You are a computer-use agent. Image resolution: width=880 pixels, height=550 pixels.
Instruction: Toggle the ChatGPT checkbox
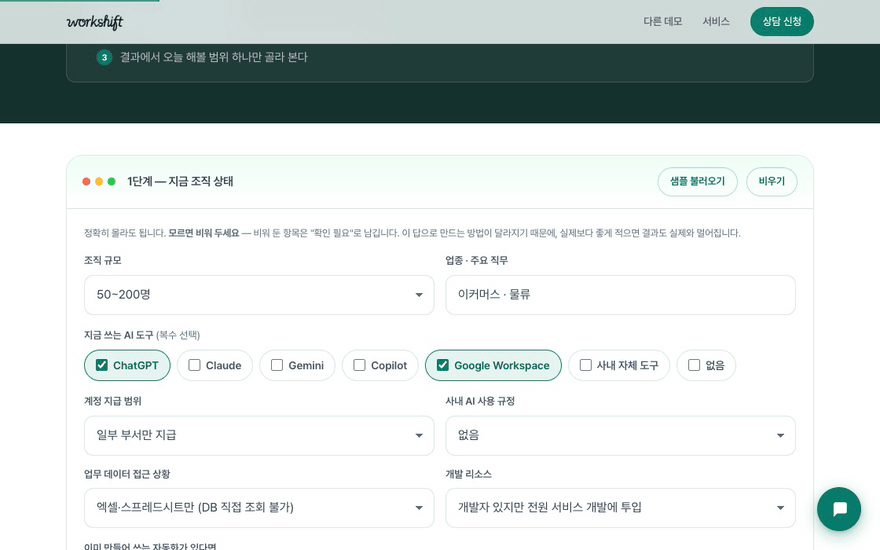pos(102,365)
